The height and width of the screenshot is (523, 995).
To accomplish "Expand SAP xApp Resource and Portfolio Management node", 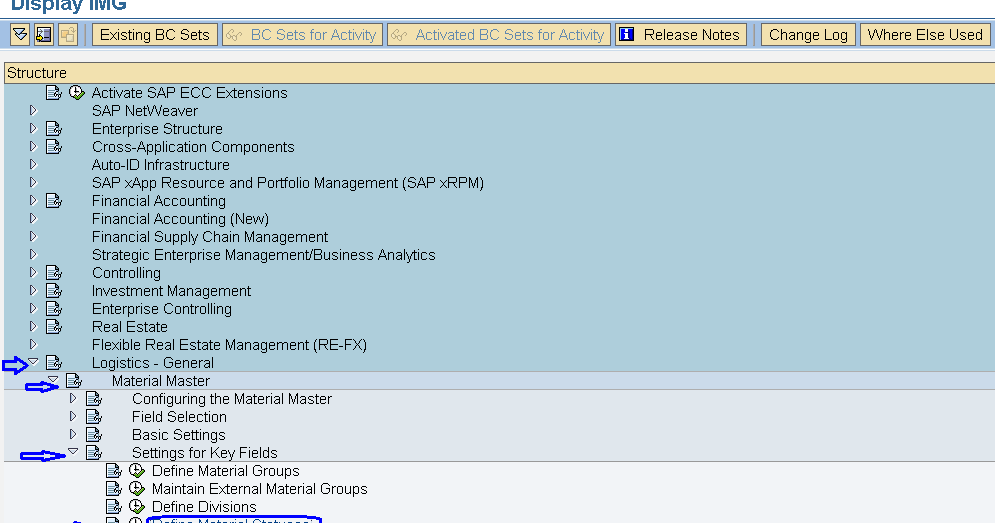I will (x=34, y=182).
